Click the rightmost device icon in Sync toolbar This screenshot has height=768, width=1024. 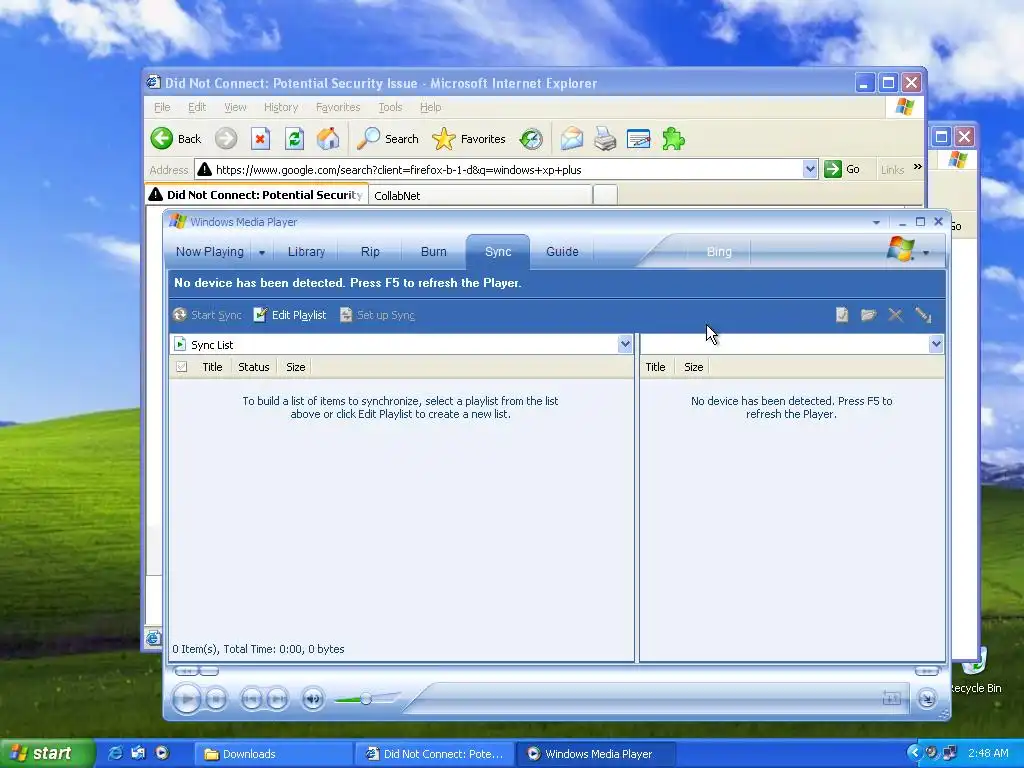[x=923, y=315]
